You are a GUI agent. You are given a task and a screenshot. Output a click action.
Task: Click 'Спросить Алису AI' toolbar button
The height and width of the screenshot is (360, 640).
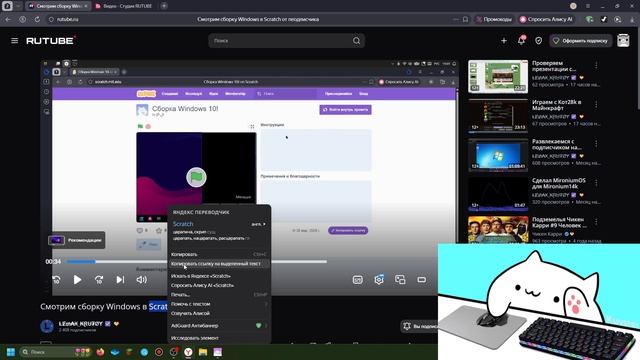point(546,19)
